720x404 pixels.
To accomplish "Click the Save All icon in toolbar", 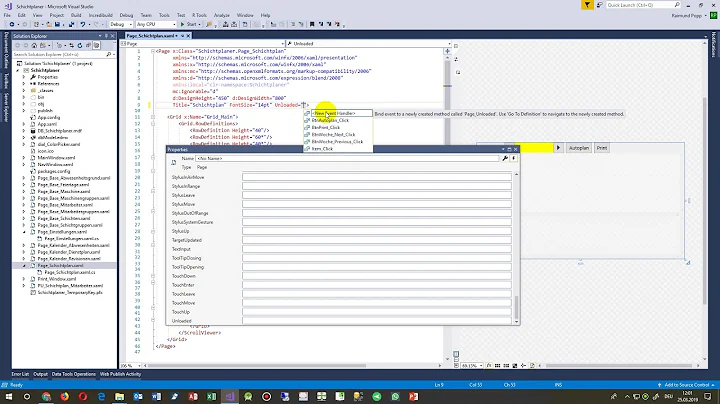I will [71, 24].
